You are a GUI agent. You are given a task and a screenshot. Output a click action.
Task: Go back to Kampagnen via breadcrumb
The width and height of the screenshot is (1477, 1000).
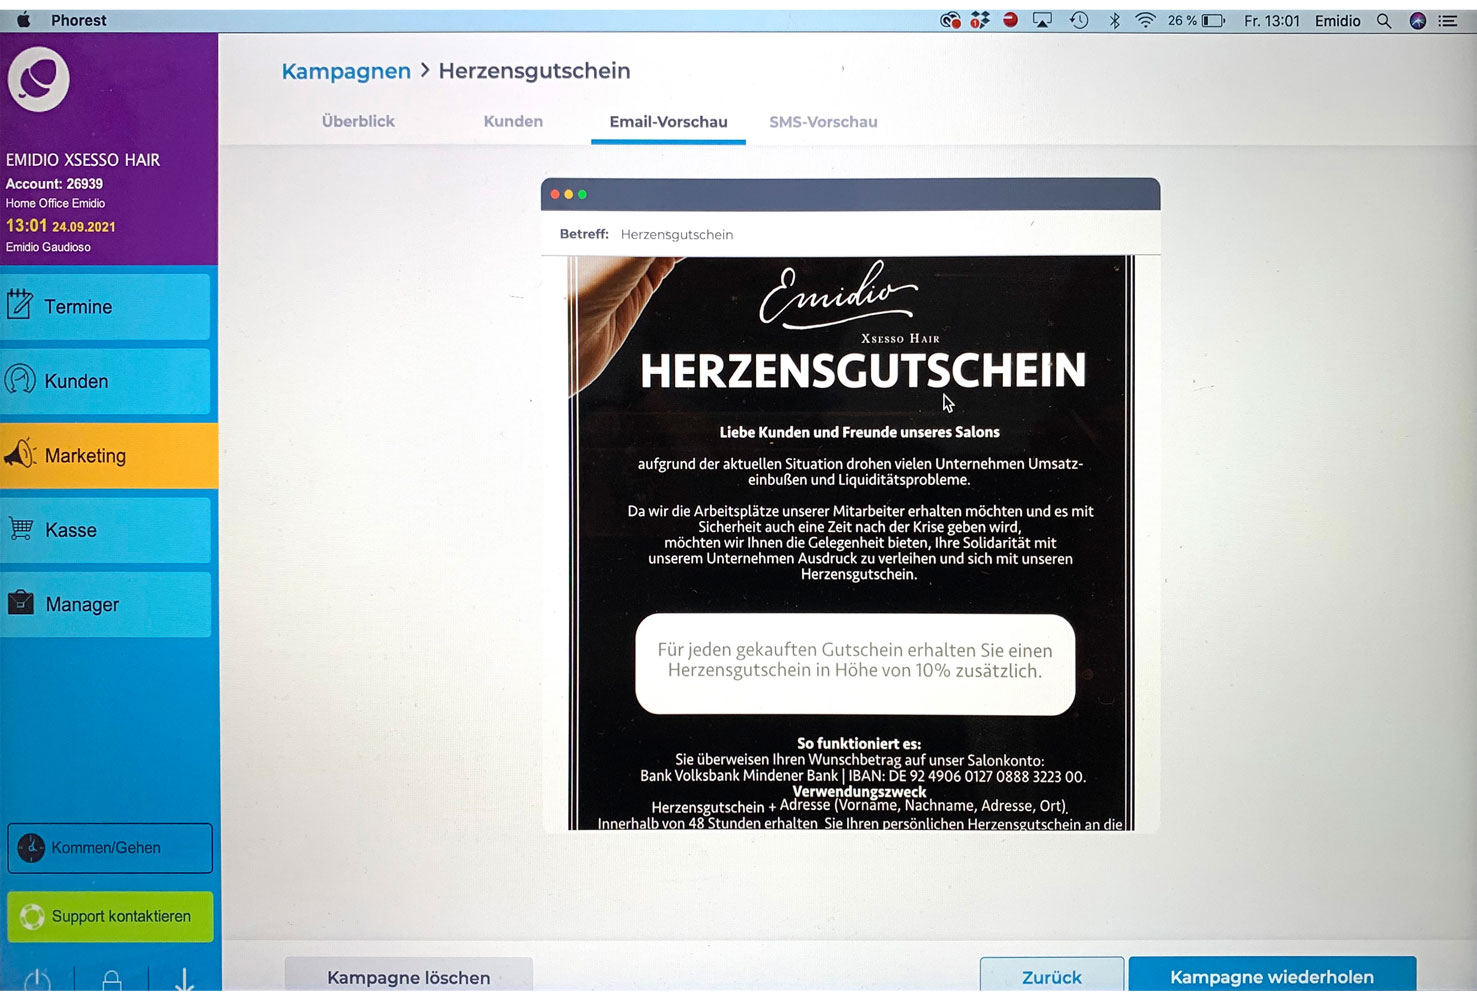pos(346,71)
